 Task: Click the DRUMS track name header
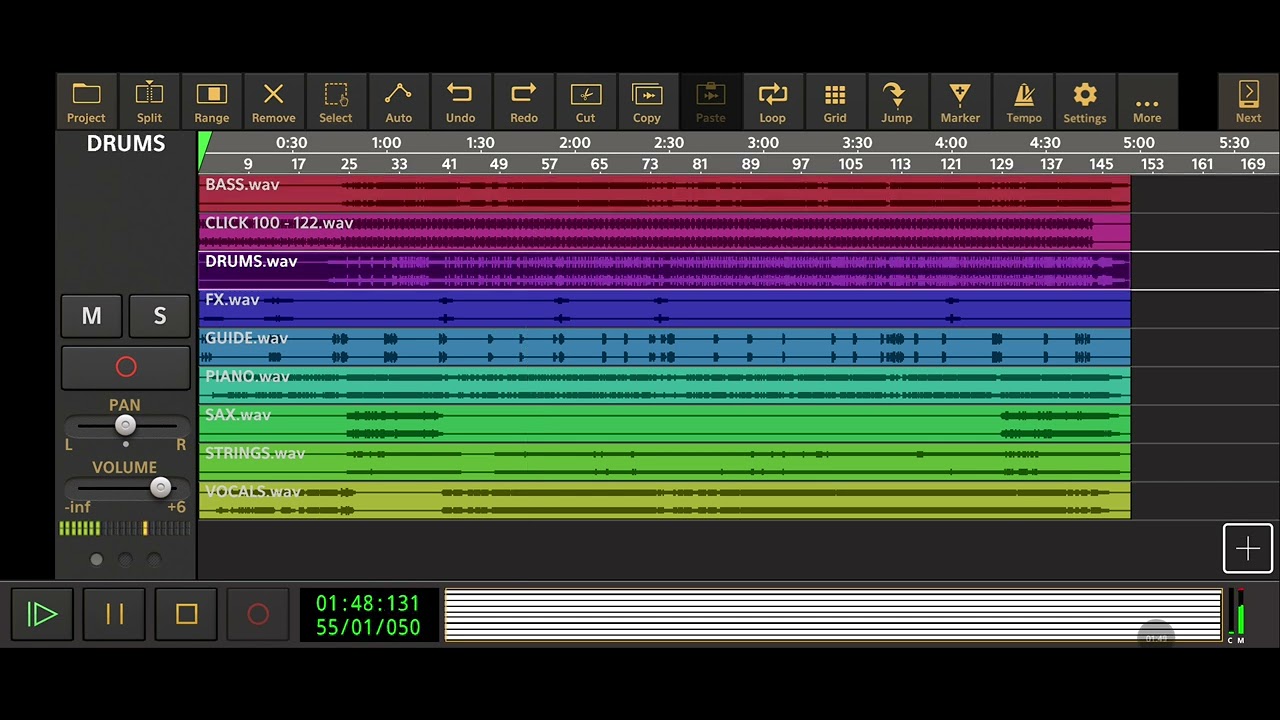click(x=126, y=143)
